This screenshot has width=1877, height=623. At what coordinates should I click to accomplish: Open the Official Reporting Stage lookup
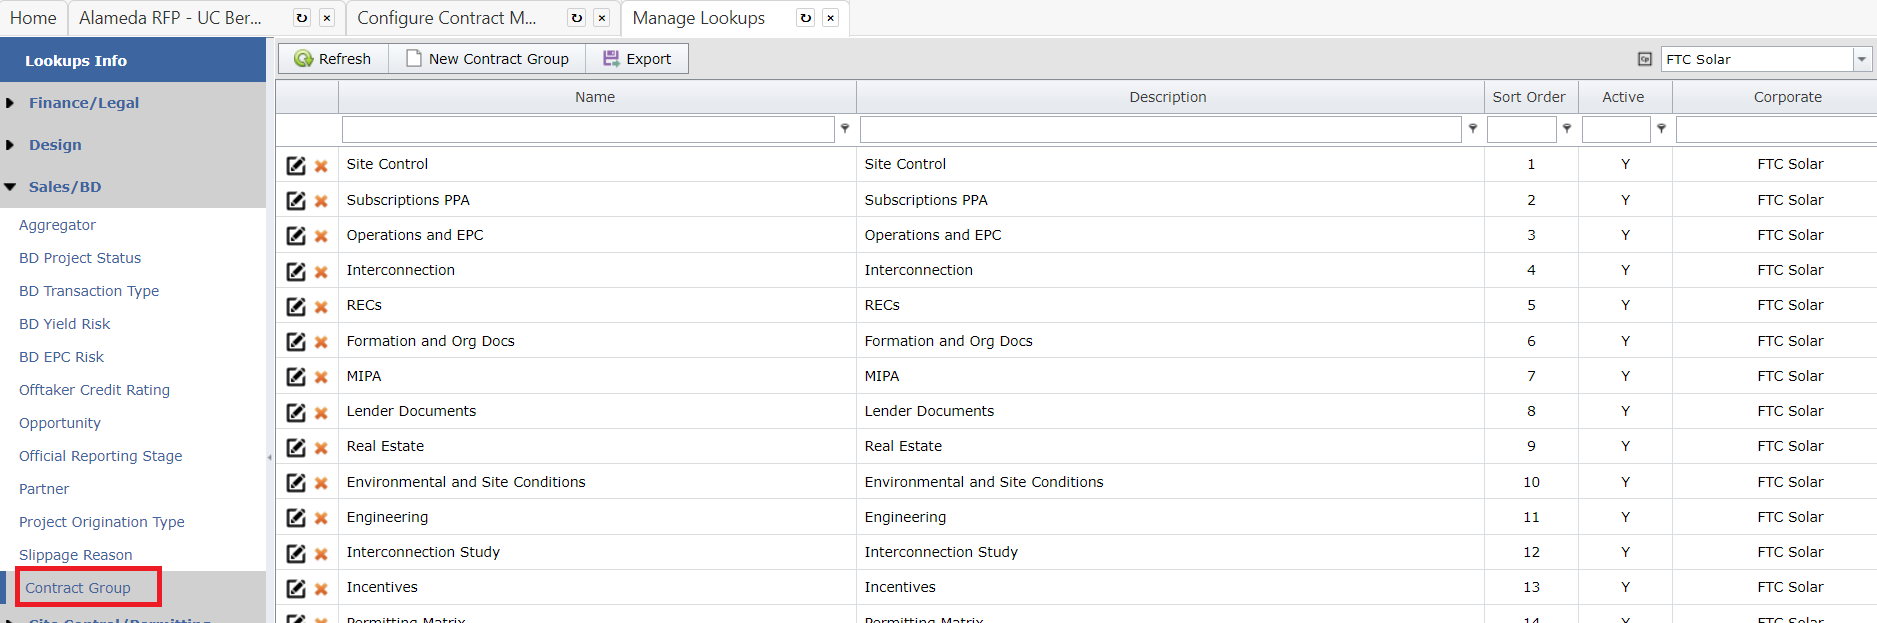(x=100, y=456)
